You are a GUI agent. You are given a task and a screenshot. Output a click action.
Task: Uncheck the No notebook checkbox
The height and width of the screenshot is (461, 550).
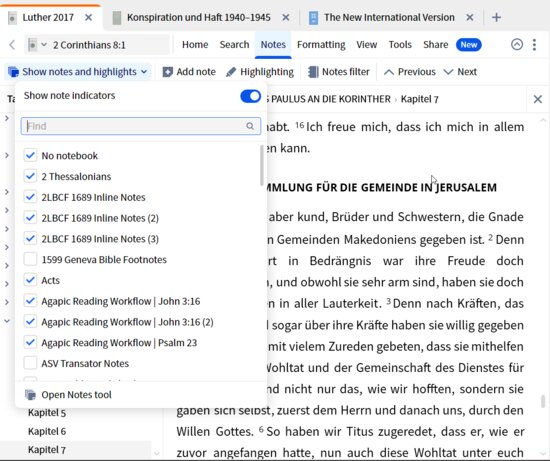(x=30, y=155)
